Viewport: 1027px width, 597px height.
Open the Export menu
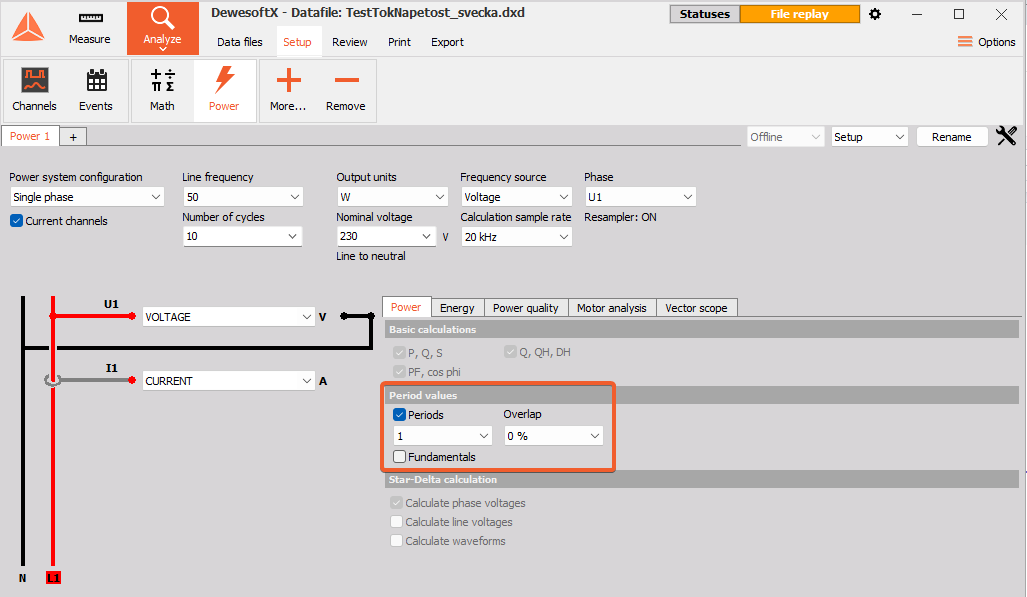447,42
